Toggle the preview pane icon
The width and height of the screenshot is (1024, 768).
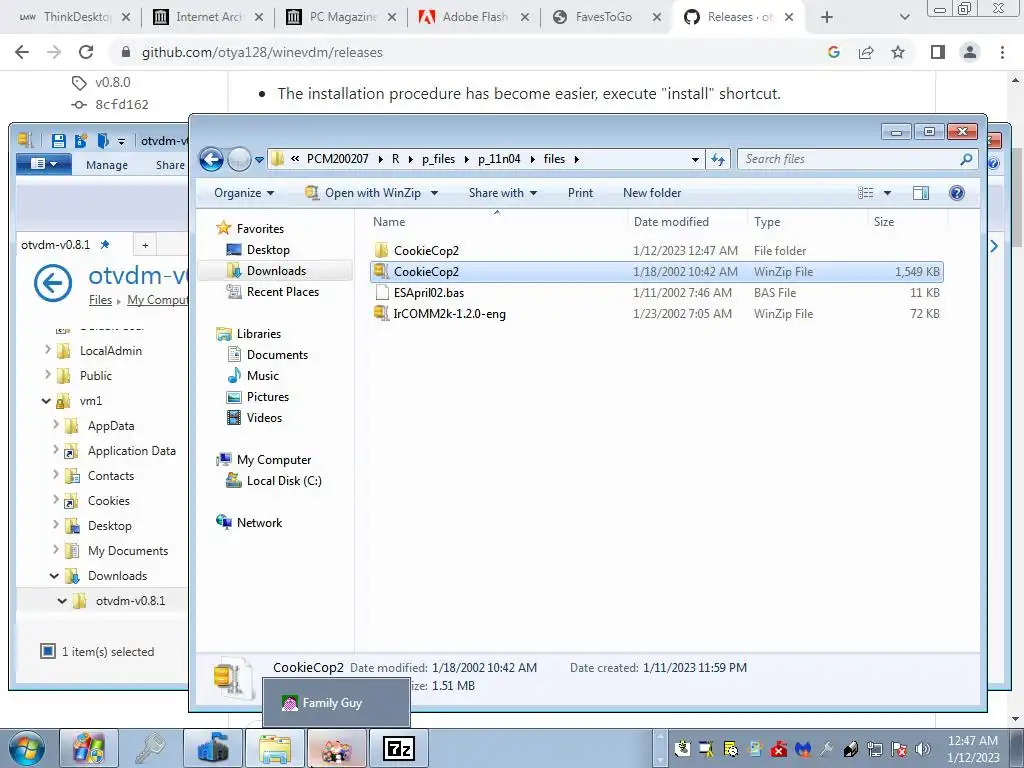(x=921, y=193)
